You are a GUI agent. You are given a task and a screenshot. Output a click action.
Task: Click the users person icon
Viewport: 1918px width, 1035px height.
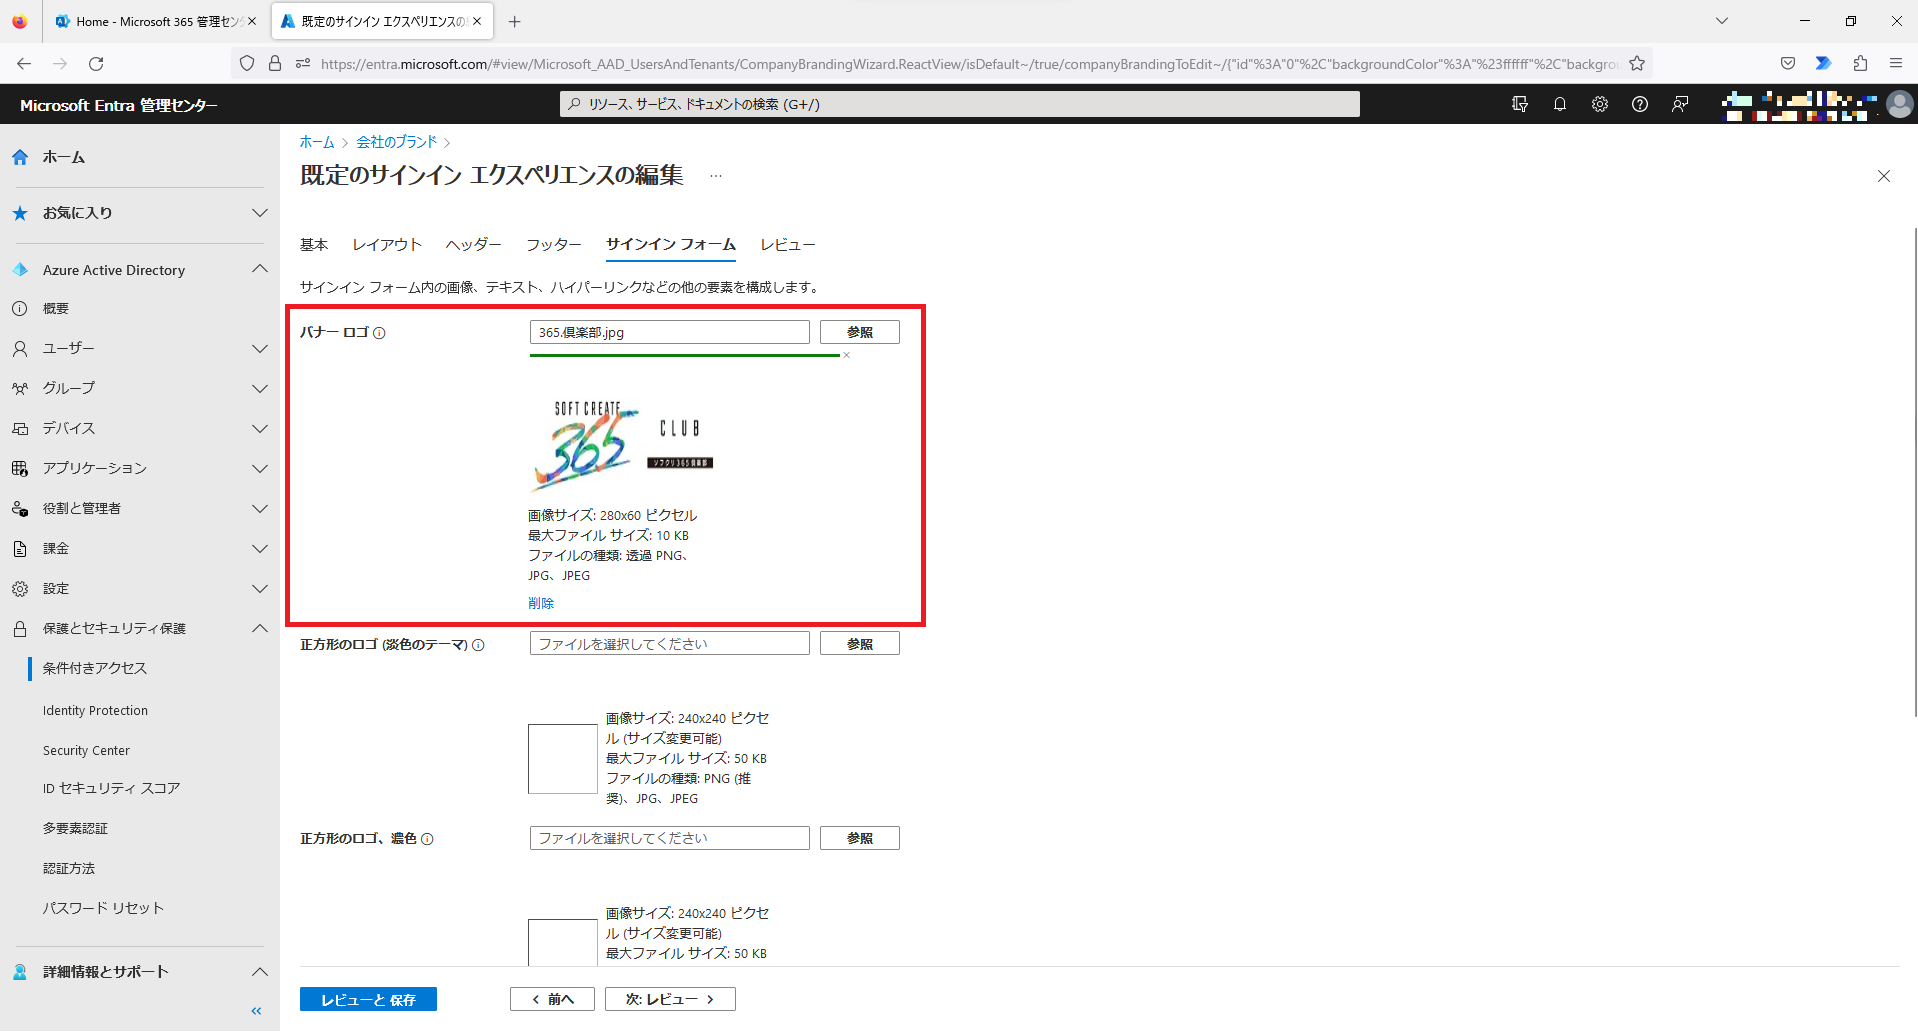pyautogui.click(x=20, y=348)
